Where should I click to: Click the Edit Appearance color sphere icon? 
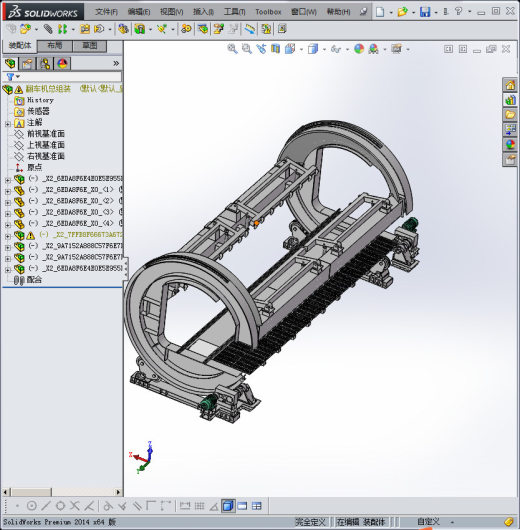(x=359, y=49)
